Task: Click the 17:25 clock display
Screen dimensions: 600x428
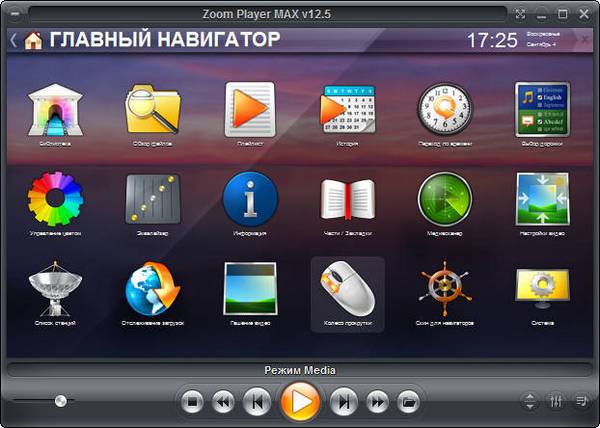Action: [492, 40]
